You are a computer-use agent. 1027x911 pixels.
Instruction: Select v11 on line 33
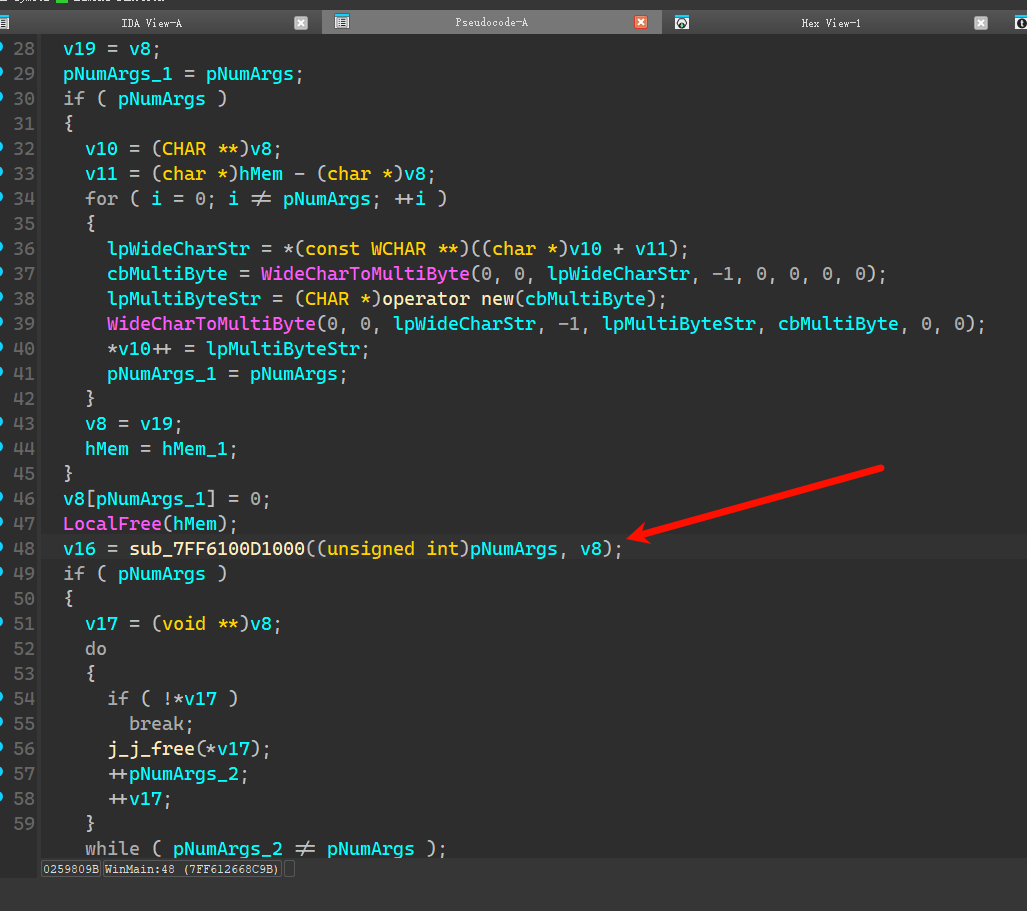point(102,174)
